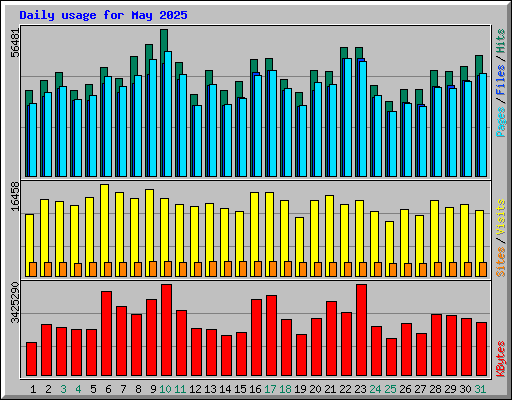Click the cyan Pages bar for day 25
The height and width of the screenshot is (400, 512).
pos(393,144)
